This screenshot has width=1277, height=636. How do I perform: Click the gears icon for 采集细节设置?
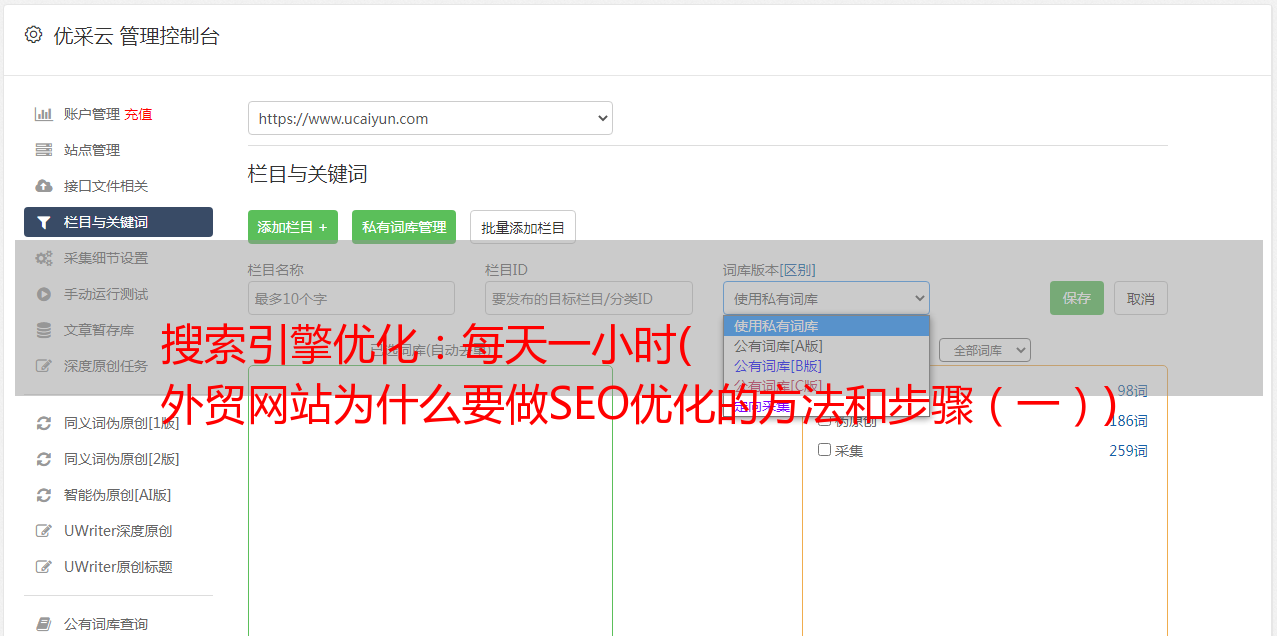(44, 258)
